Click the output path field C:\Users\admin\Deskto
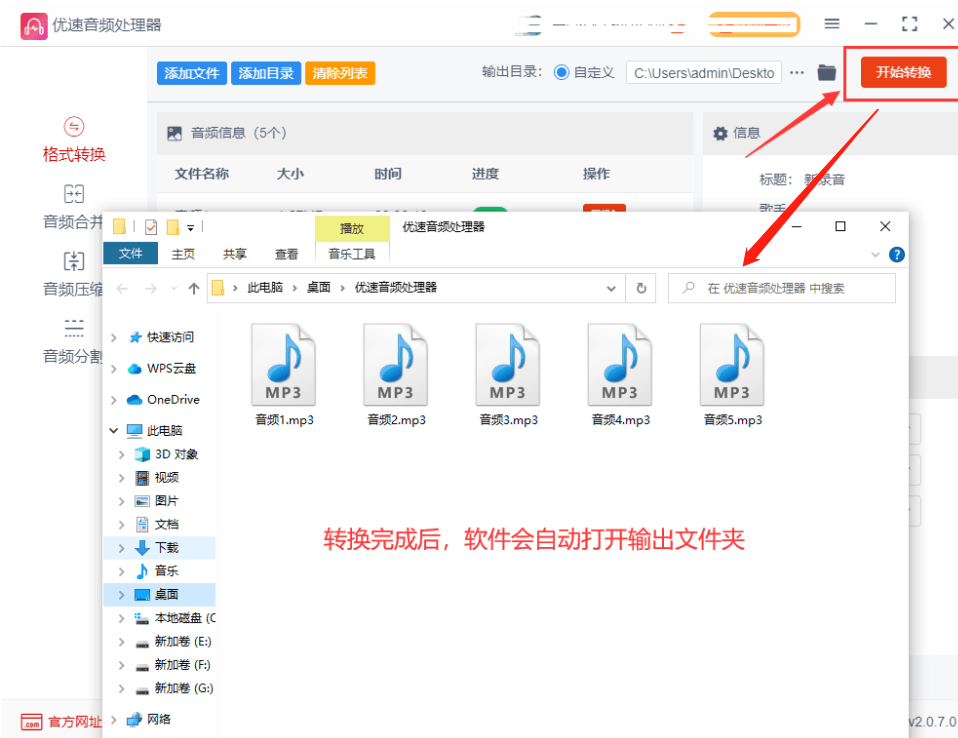Image resolution: width=958 pixels, height=738 pixels. click(x=703, y=73)
